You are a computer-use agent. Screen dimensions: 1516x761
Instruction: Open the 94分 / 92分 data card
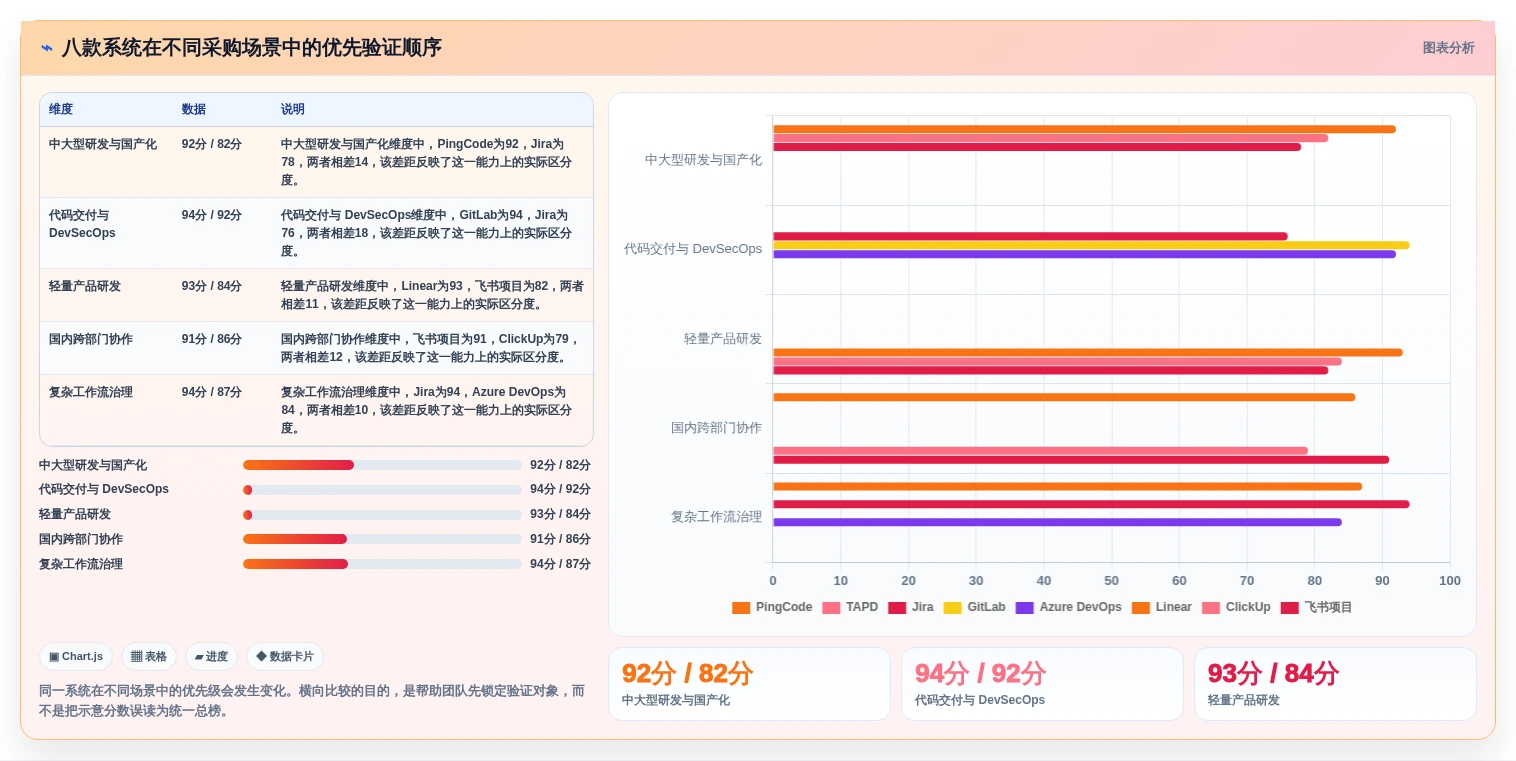(x=1042, y=684)
